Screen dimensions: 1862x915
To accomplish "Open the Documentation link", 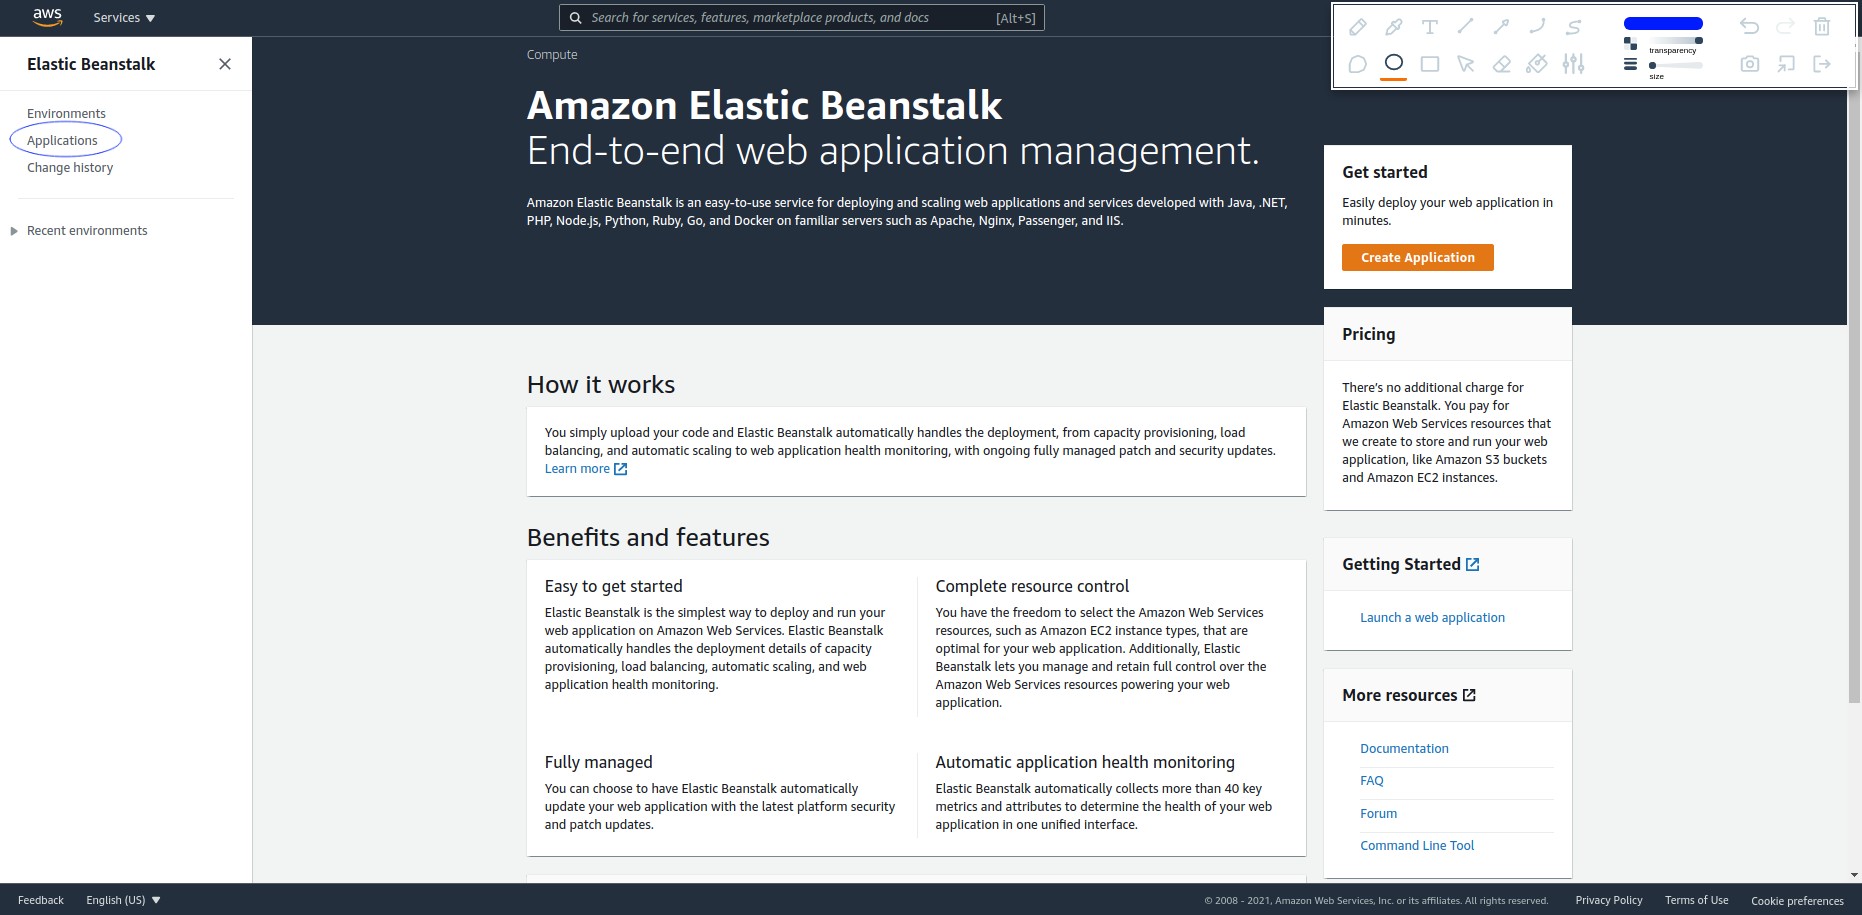I will click(x=1404, y=748).
